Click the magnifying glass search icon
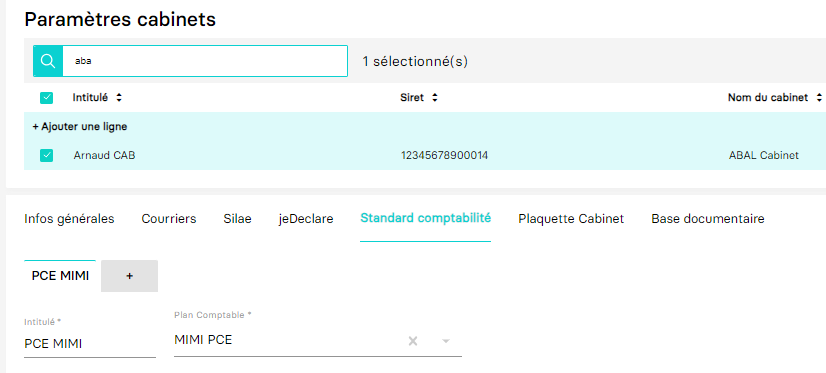 (x=48, y=61)
